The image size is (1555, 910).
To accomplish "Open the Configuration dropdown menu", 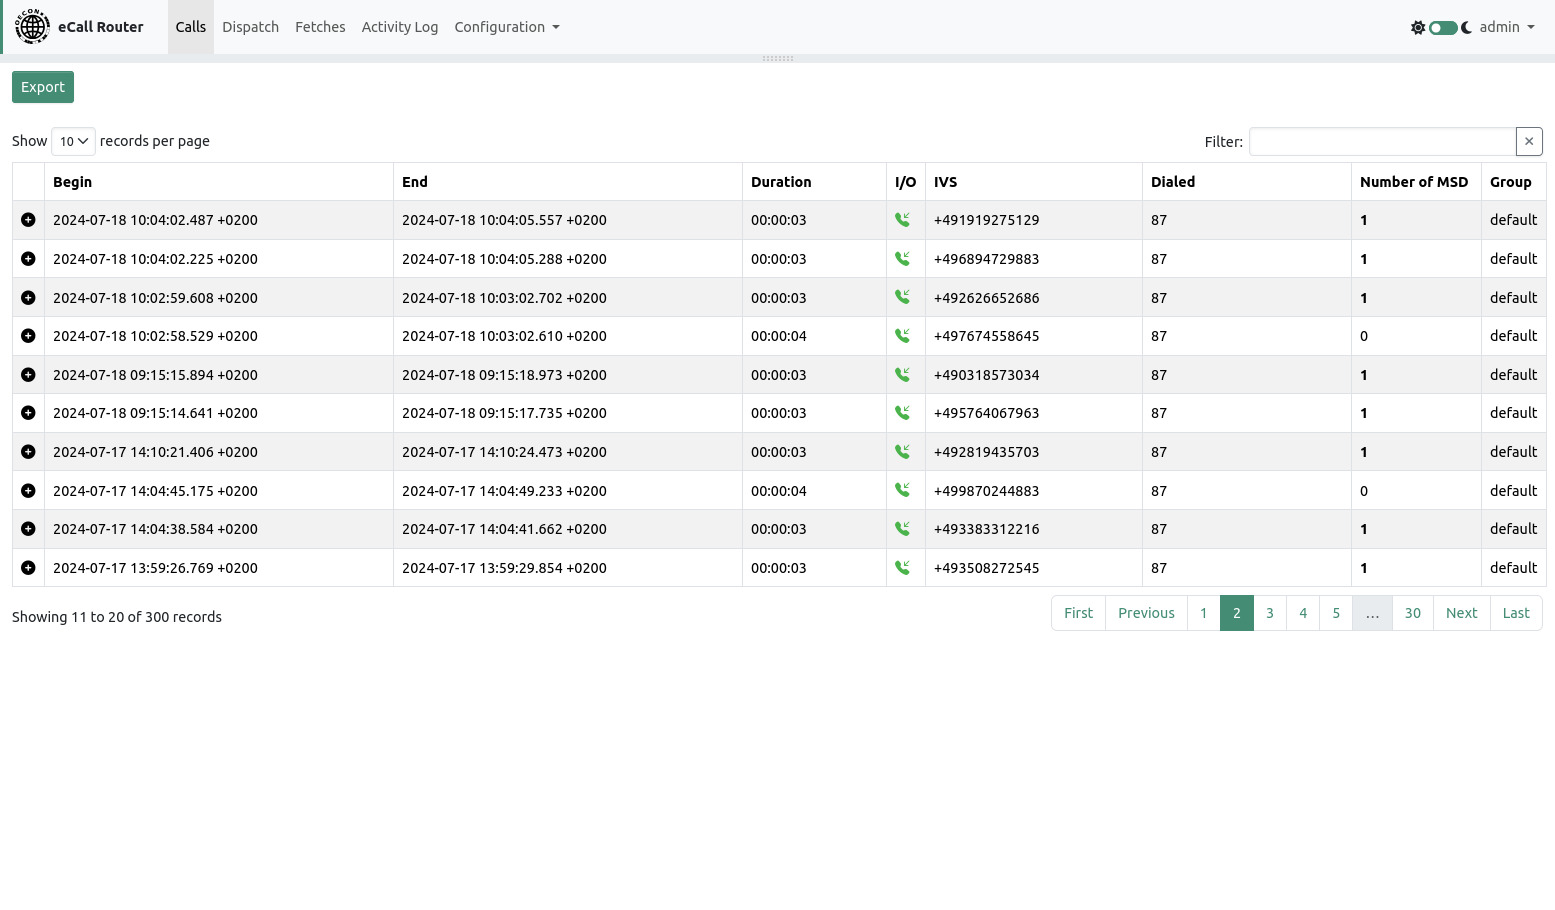I will coord(506,27).
